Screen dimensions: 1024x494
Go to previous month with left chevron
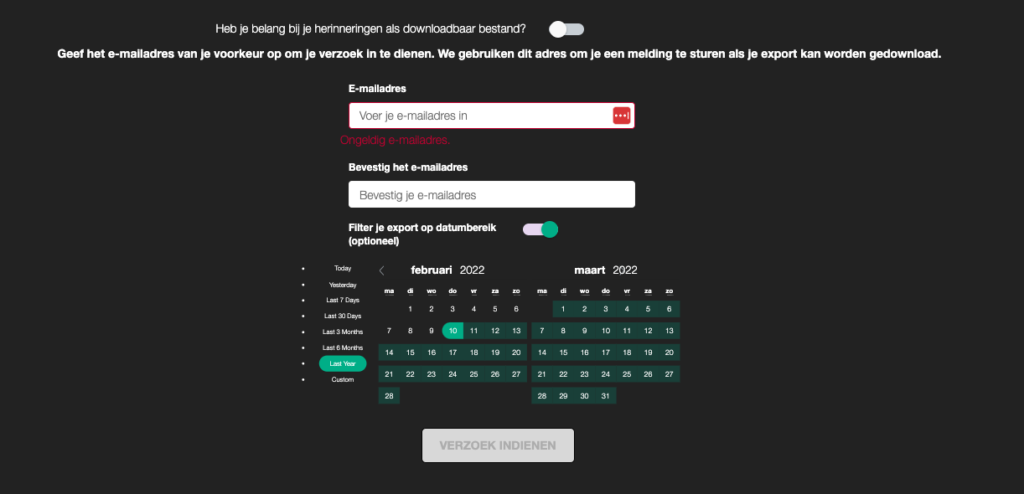[382, 270]
